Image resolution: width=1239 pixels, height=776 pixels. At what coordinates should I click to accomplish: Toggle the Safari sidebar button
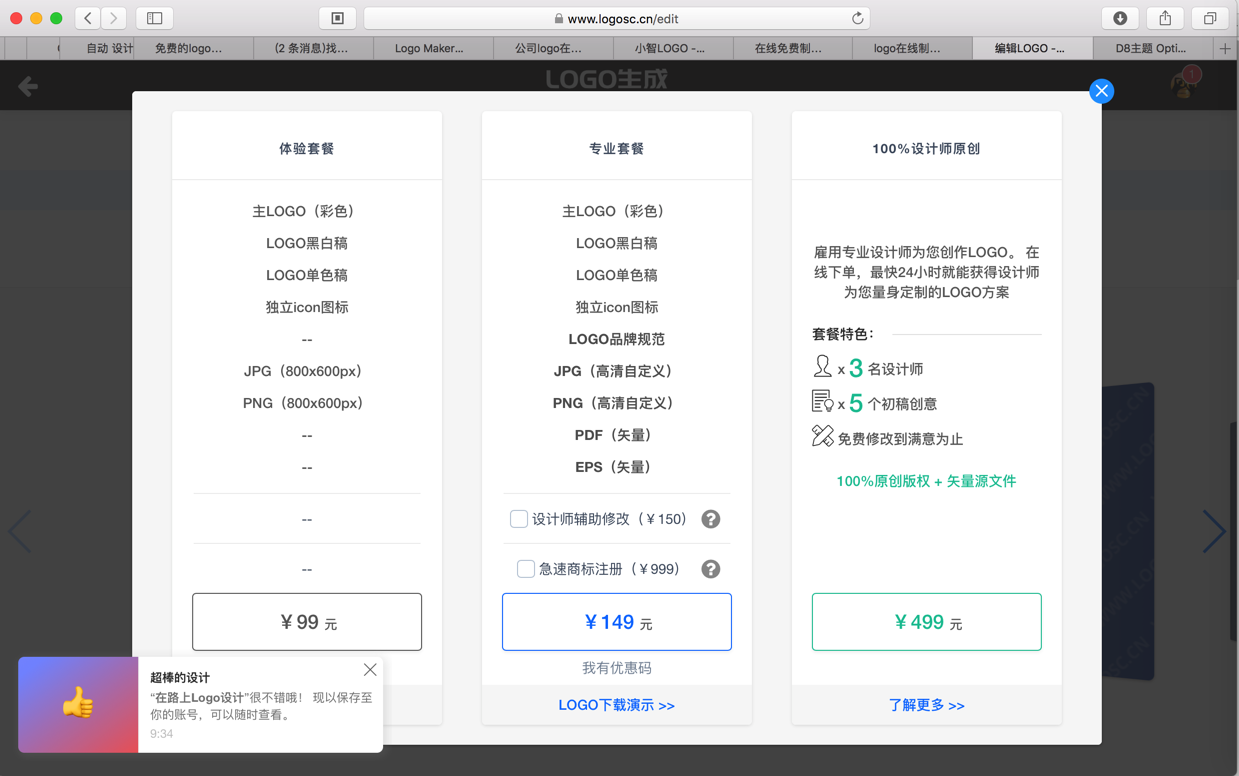pos(155,18)
